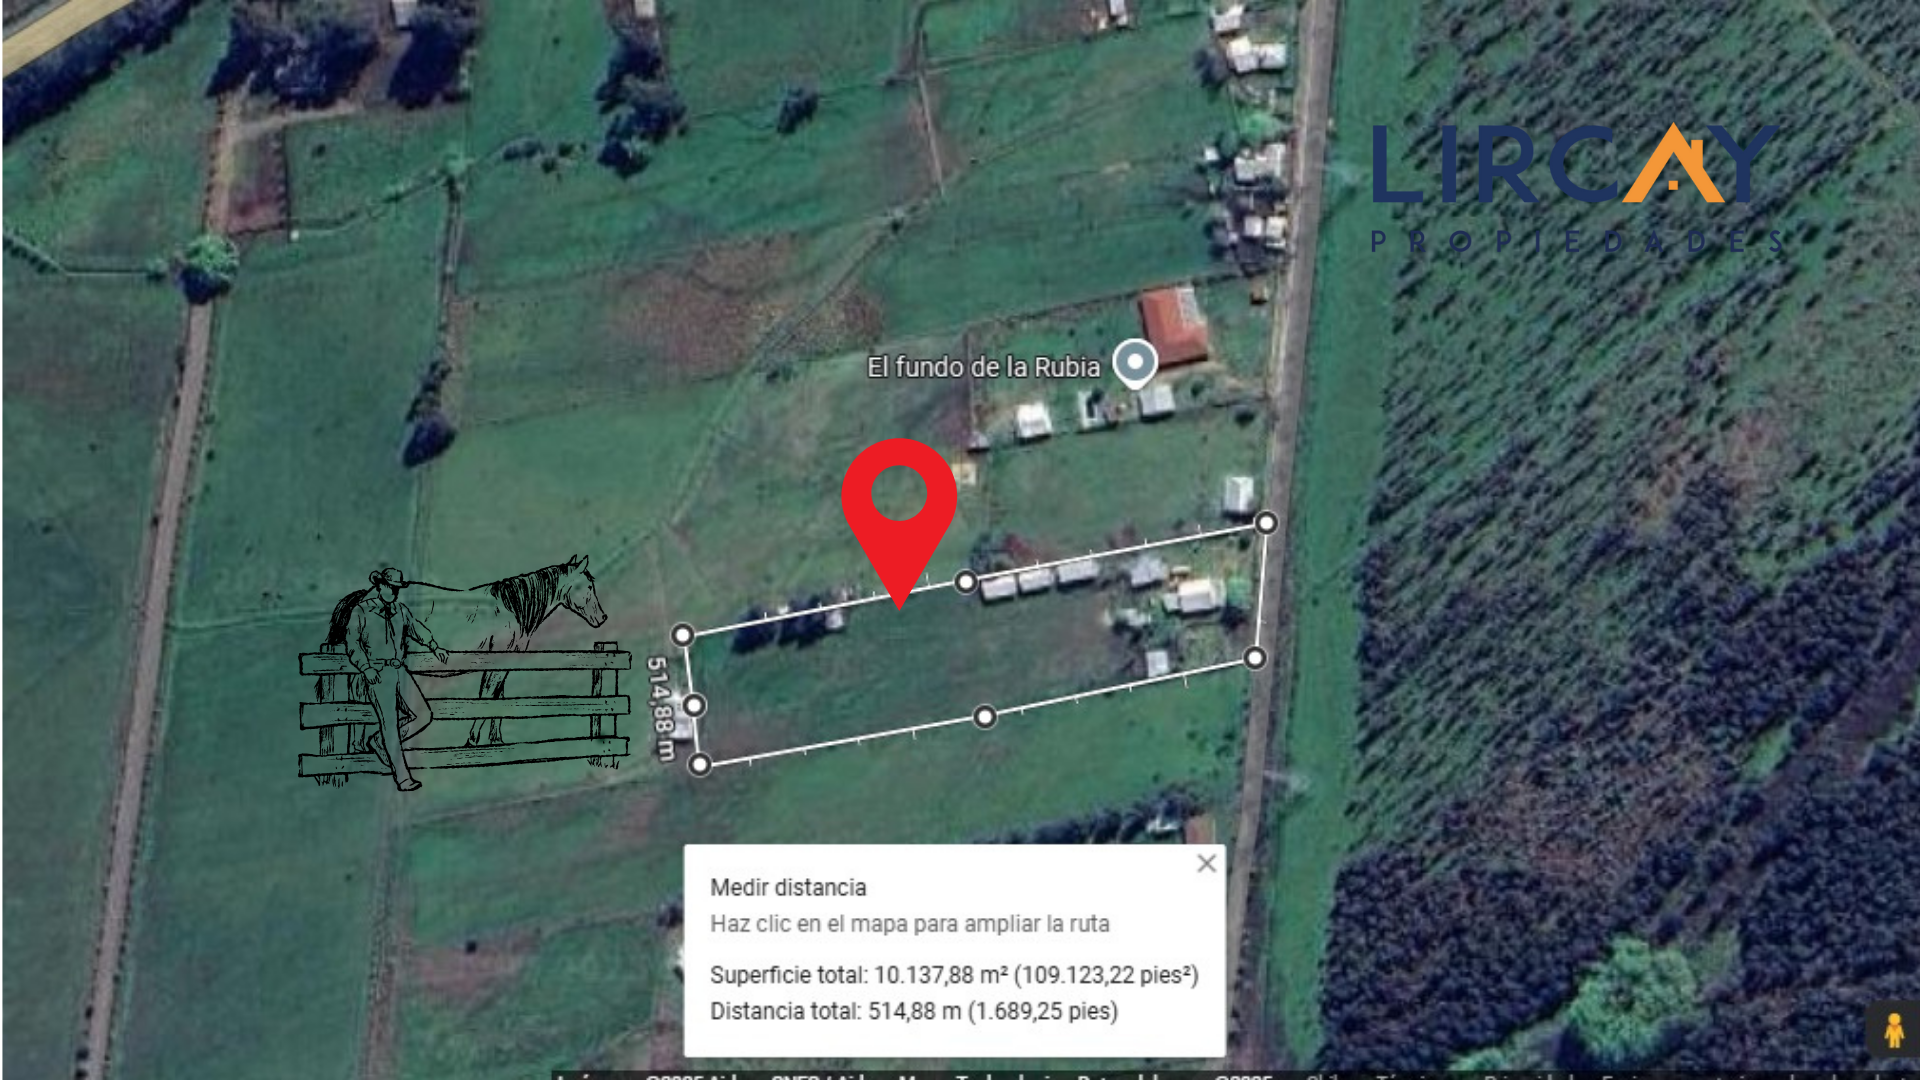Click the midpoint node on the polygon's lower edge
This screenshot has height=1080, width=1920.
click(985, 717)
